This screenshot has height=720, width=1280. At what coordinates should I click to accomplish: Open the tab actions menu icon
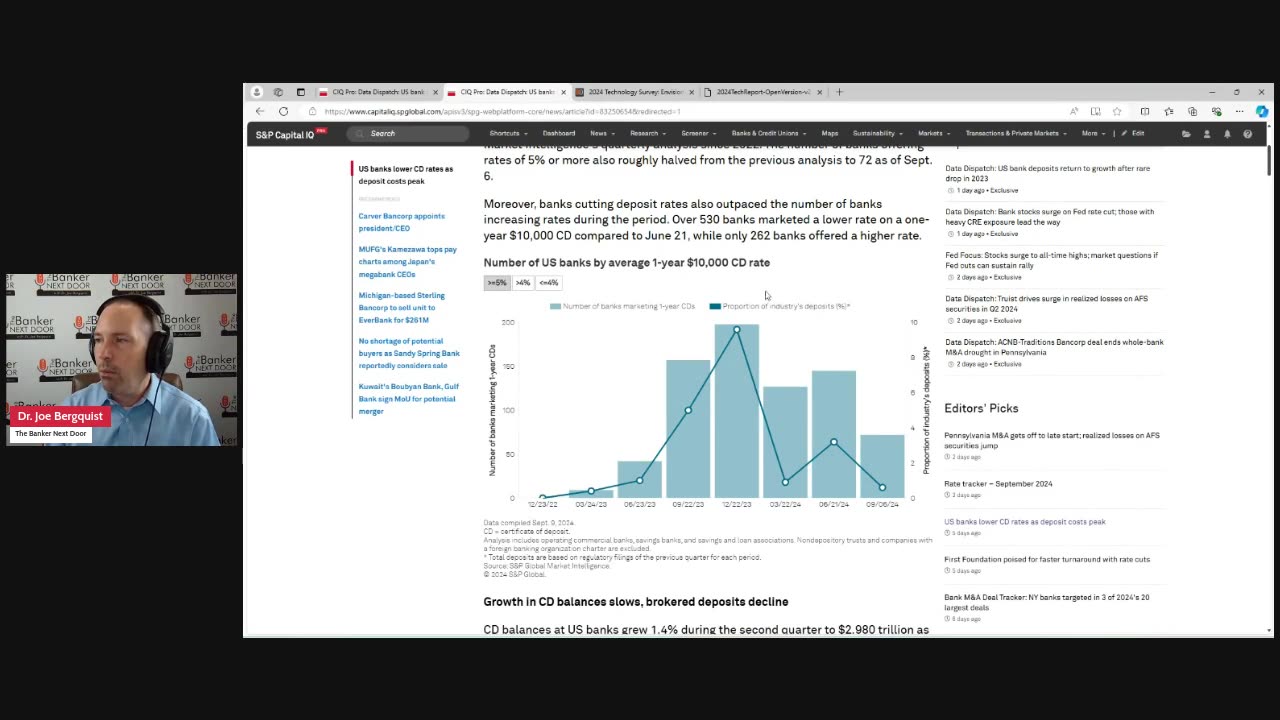coord(300,92)
